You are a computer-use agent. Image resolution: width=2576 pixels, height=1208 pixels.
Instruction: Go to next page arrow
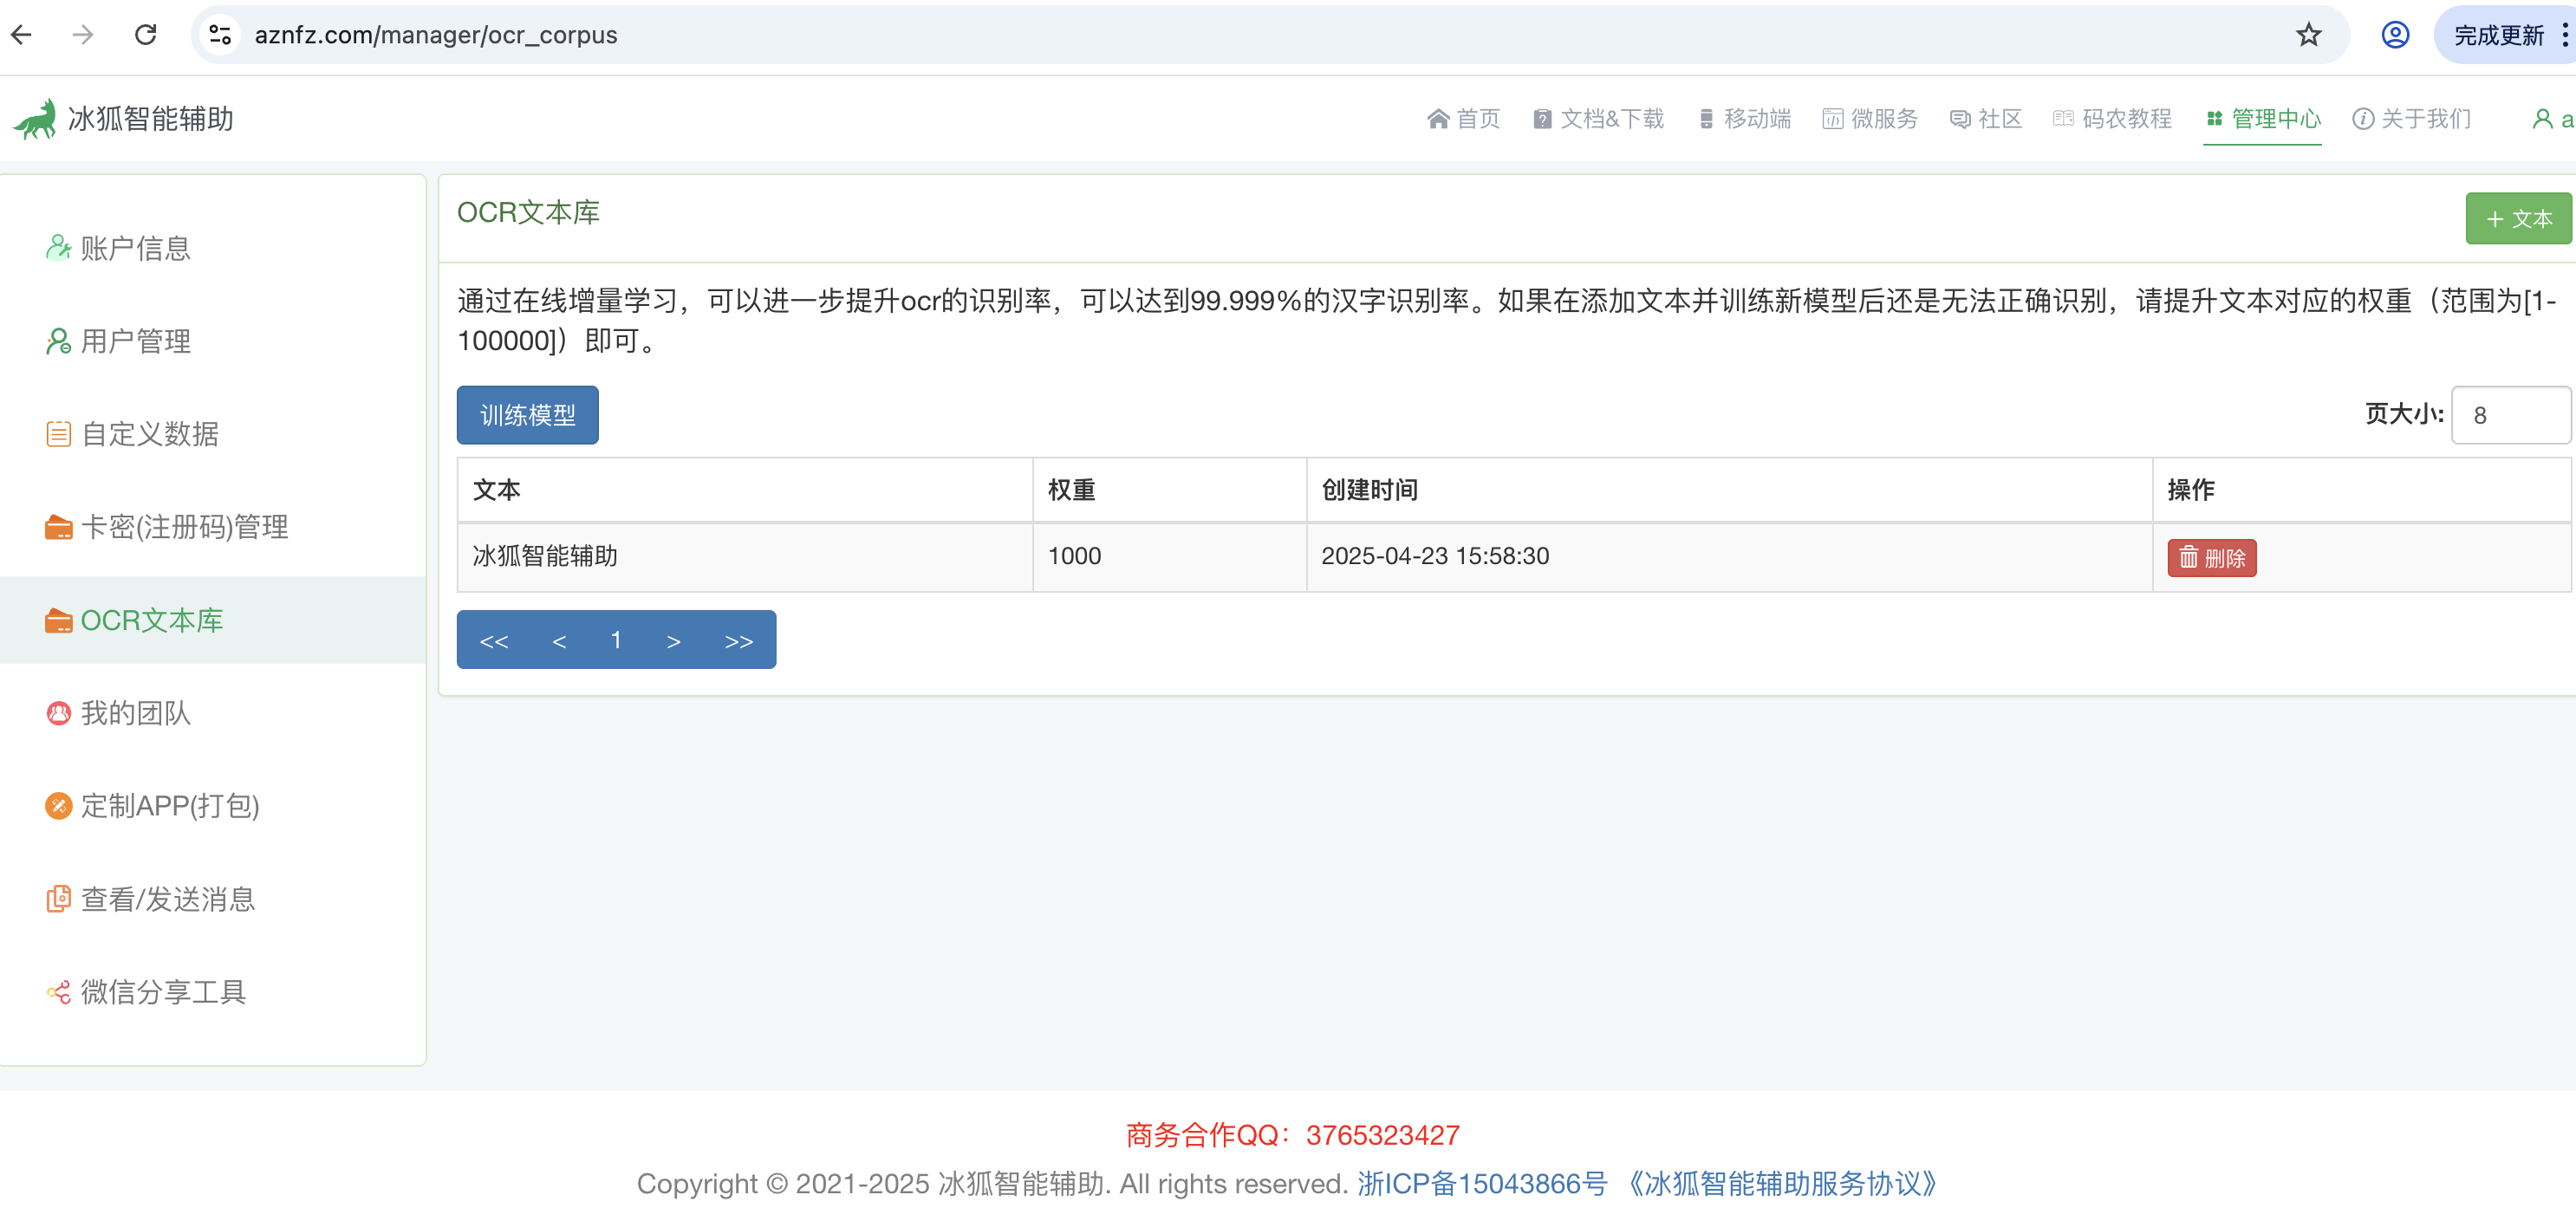(x=673, y=640)
